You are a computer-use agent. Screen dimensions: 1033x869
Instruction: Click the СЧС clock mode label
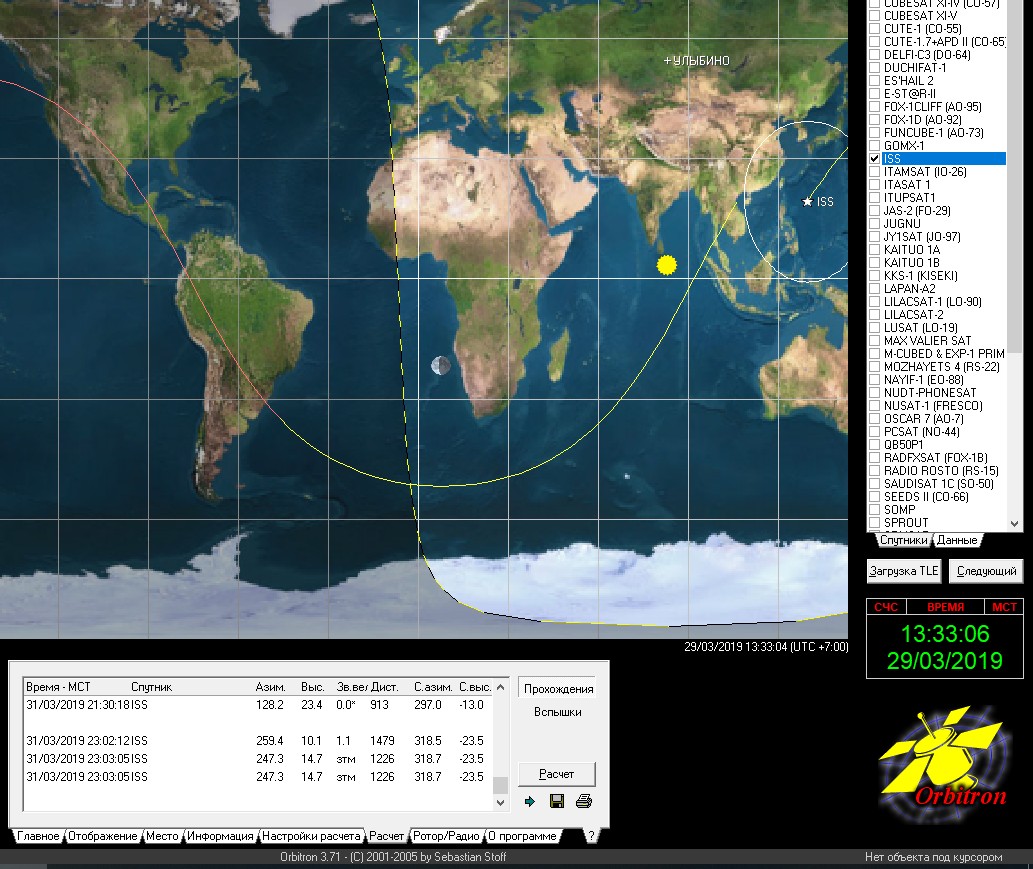886,607
